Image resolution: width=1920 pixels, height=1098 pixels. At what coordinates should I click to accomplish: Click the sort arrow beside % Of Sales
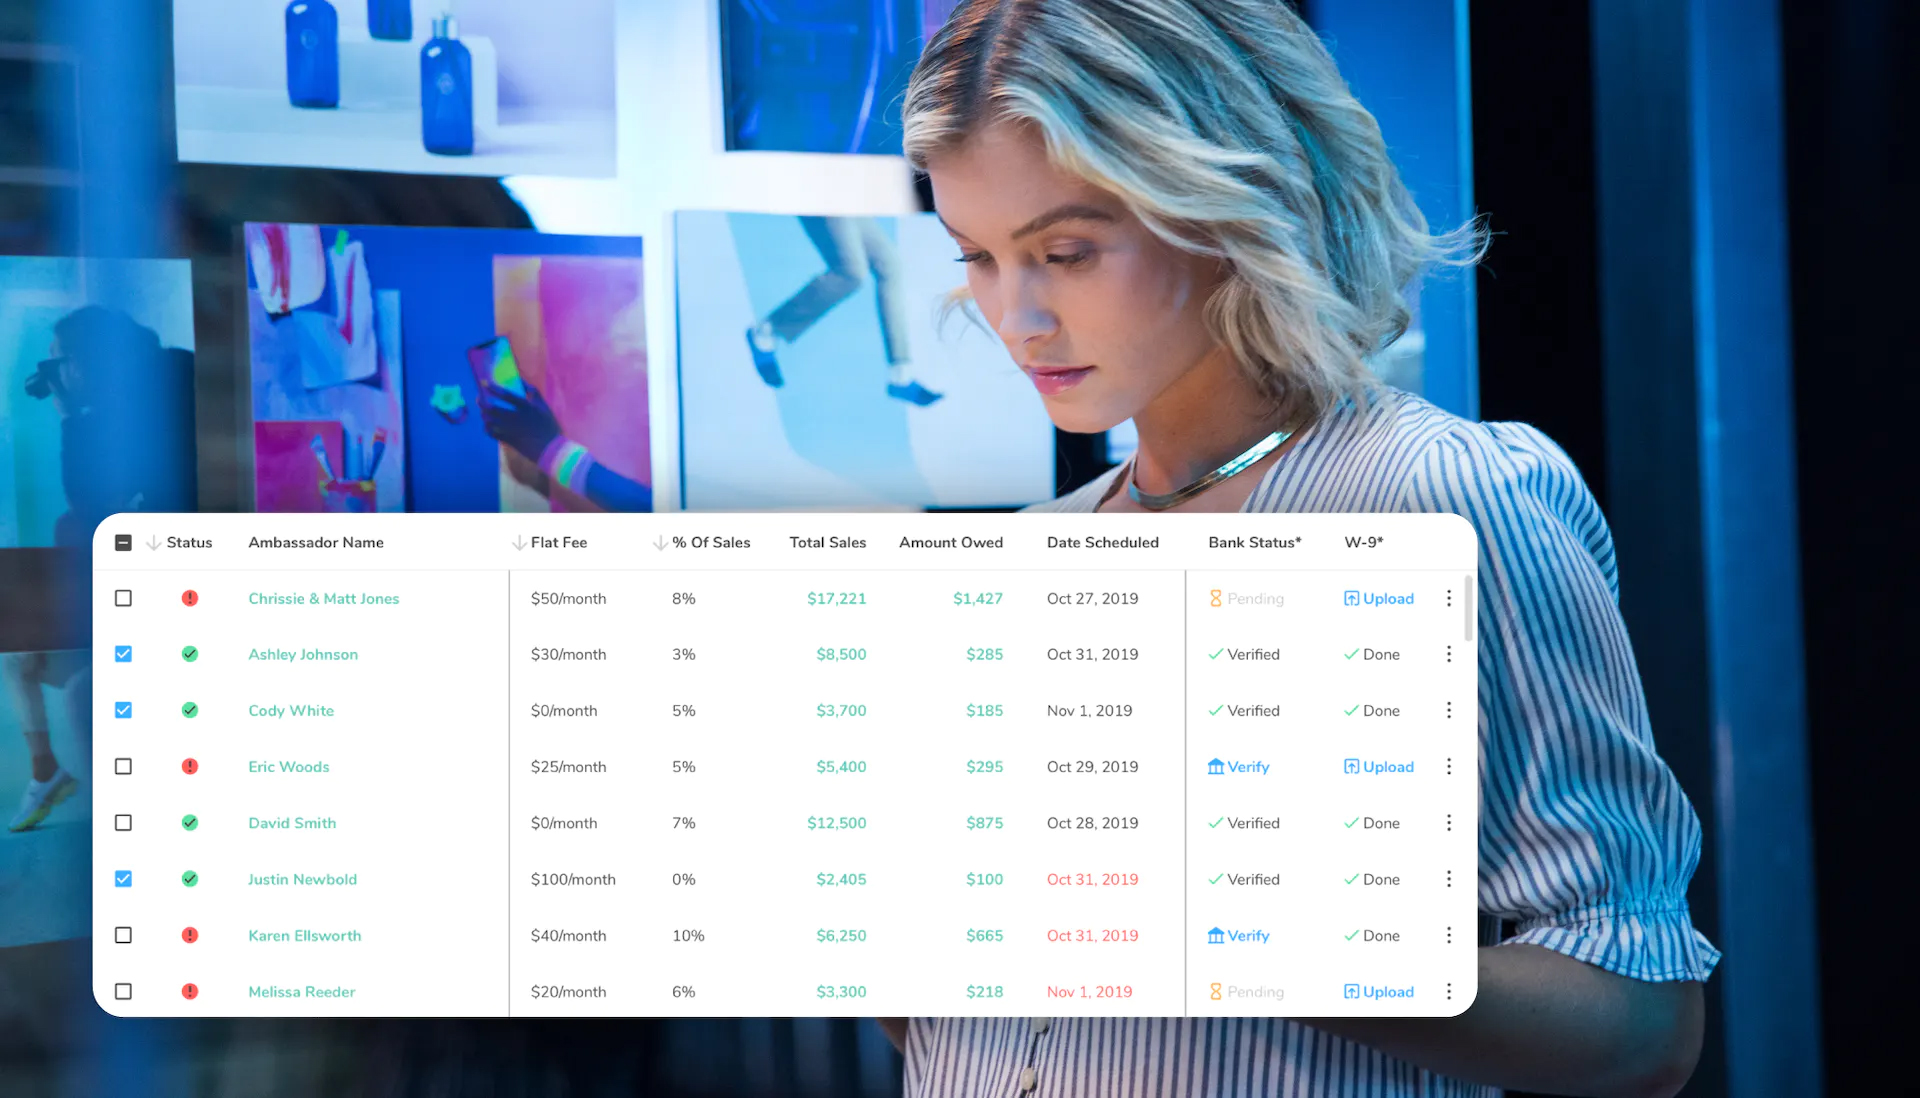point(659,542)
